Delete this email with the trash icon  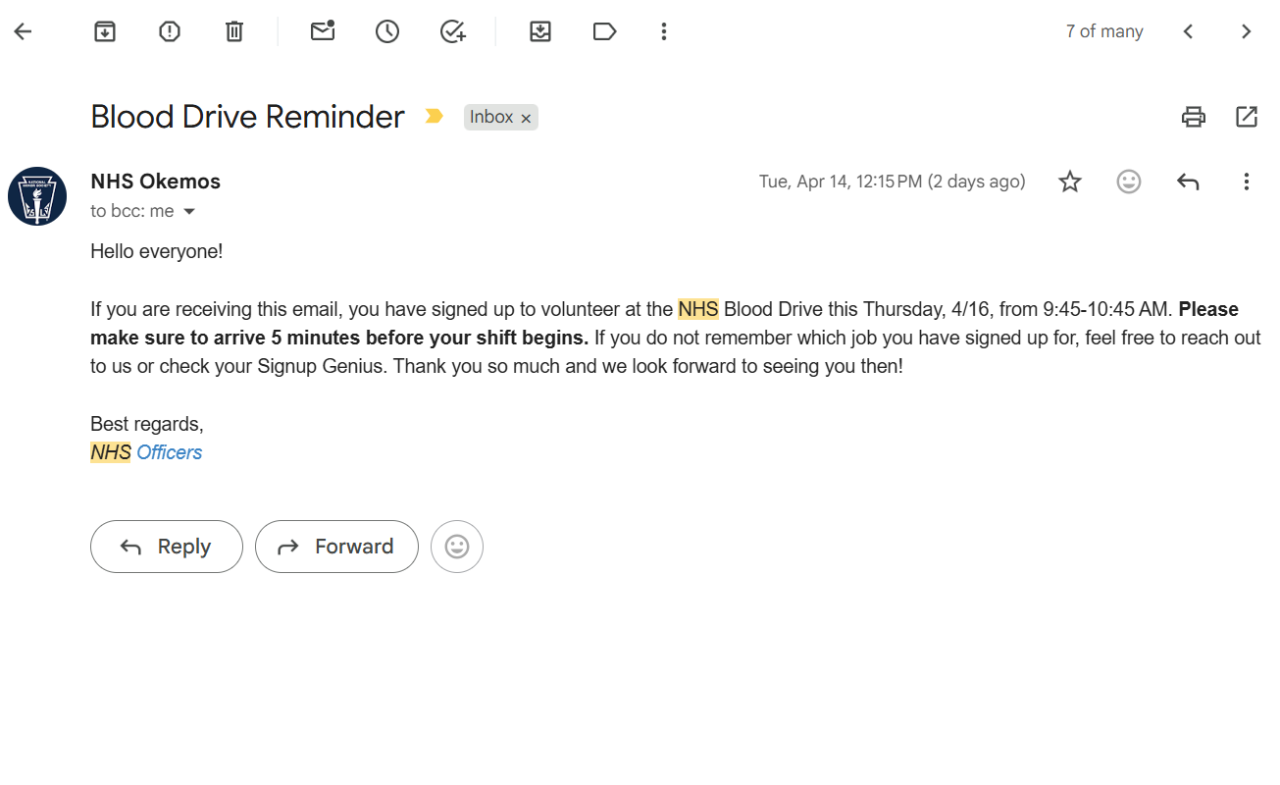(x=234, y=32)
